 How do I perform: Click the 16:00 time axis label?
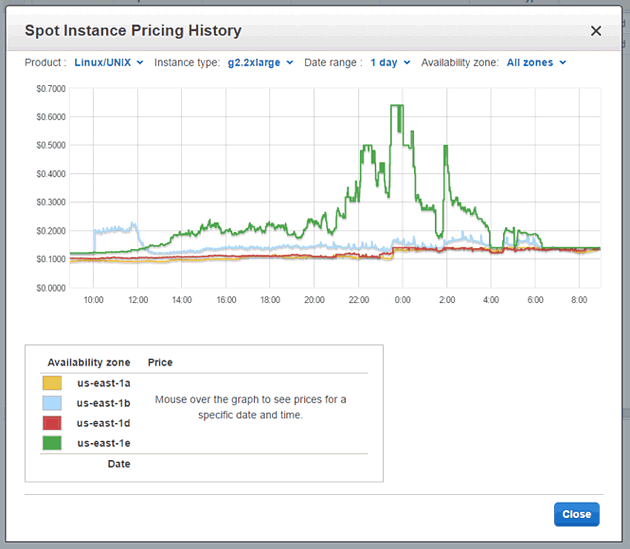226,300
